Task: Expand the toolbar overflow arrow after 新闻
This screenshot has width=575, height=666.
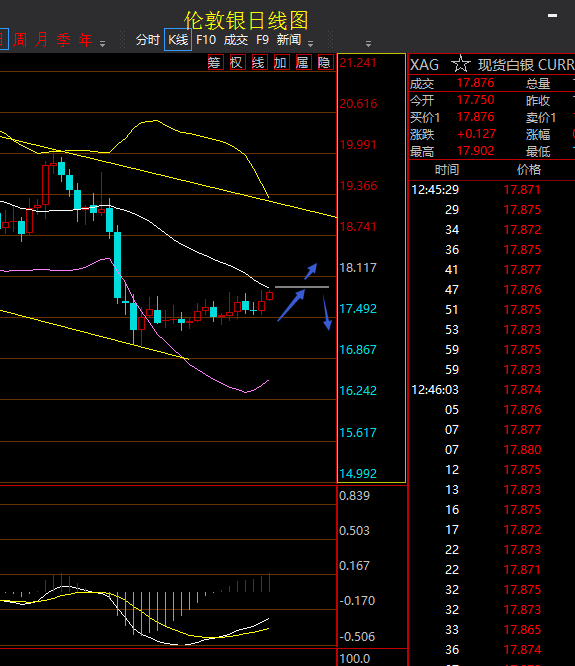Action: point(310,43)
